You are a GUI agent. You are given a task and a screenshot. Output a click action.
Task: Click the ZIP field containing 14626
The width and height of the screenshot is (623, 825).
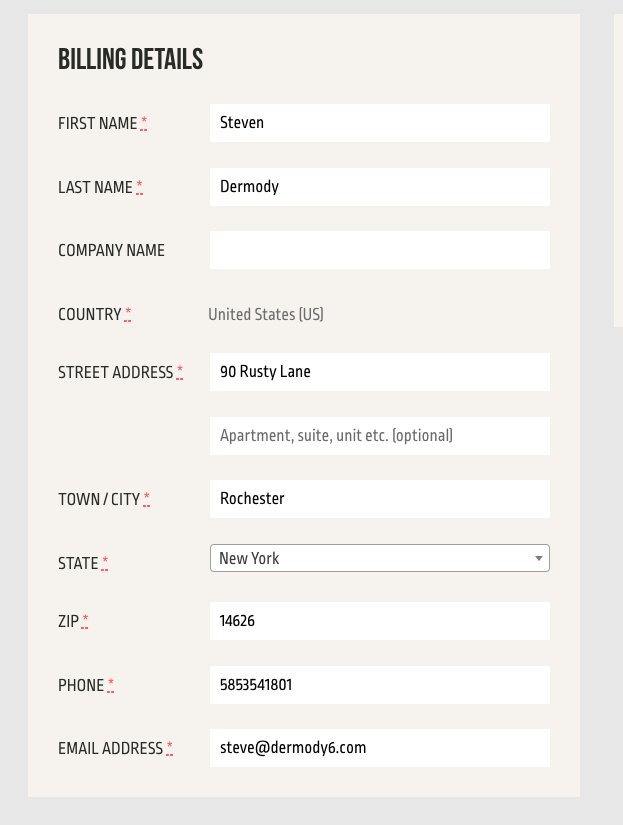pyautogui.click(x=379, y=621)
